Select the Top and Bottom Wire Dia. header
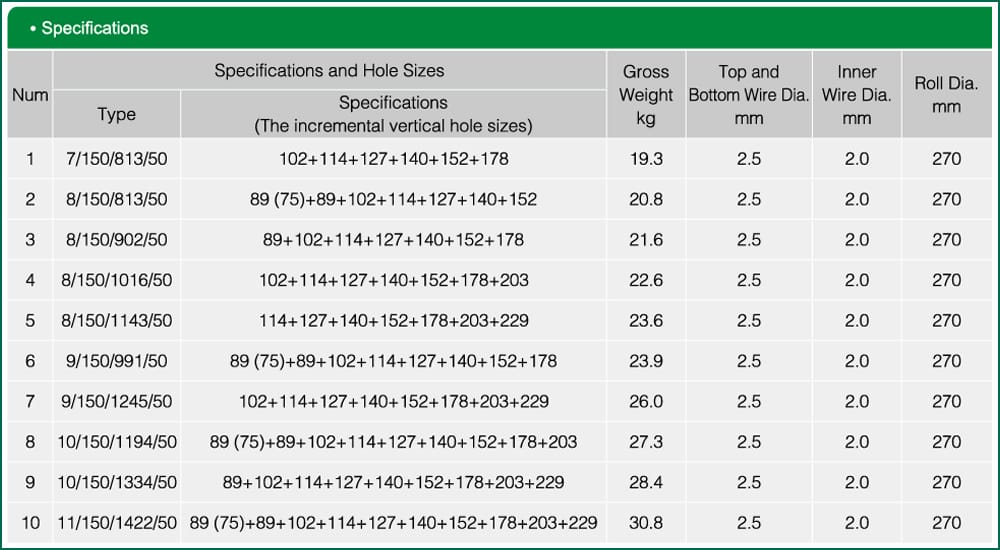 click(749, 95)
